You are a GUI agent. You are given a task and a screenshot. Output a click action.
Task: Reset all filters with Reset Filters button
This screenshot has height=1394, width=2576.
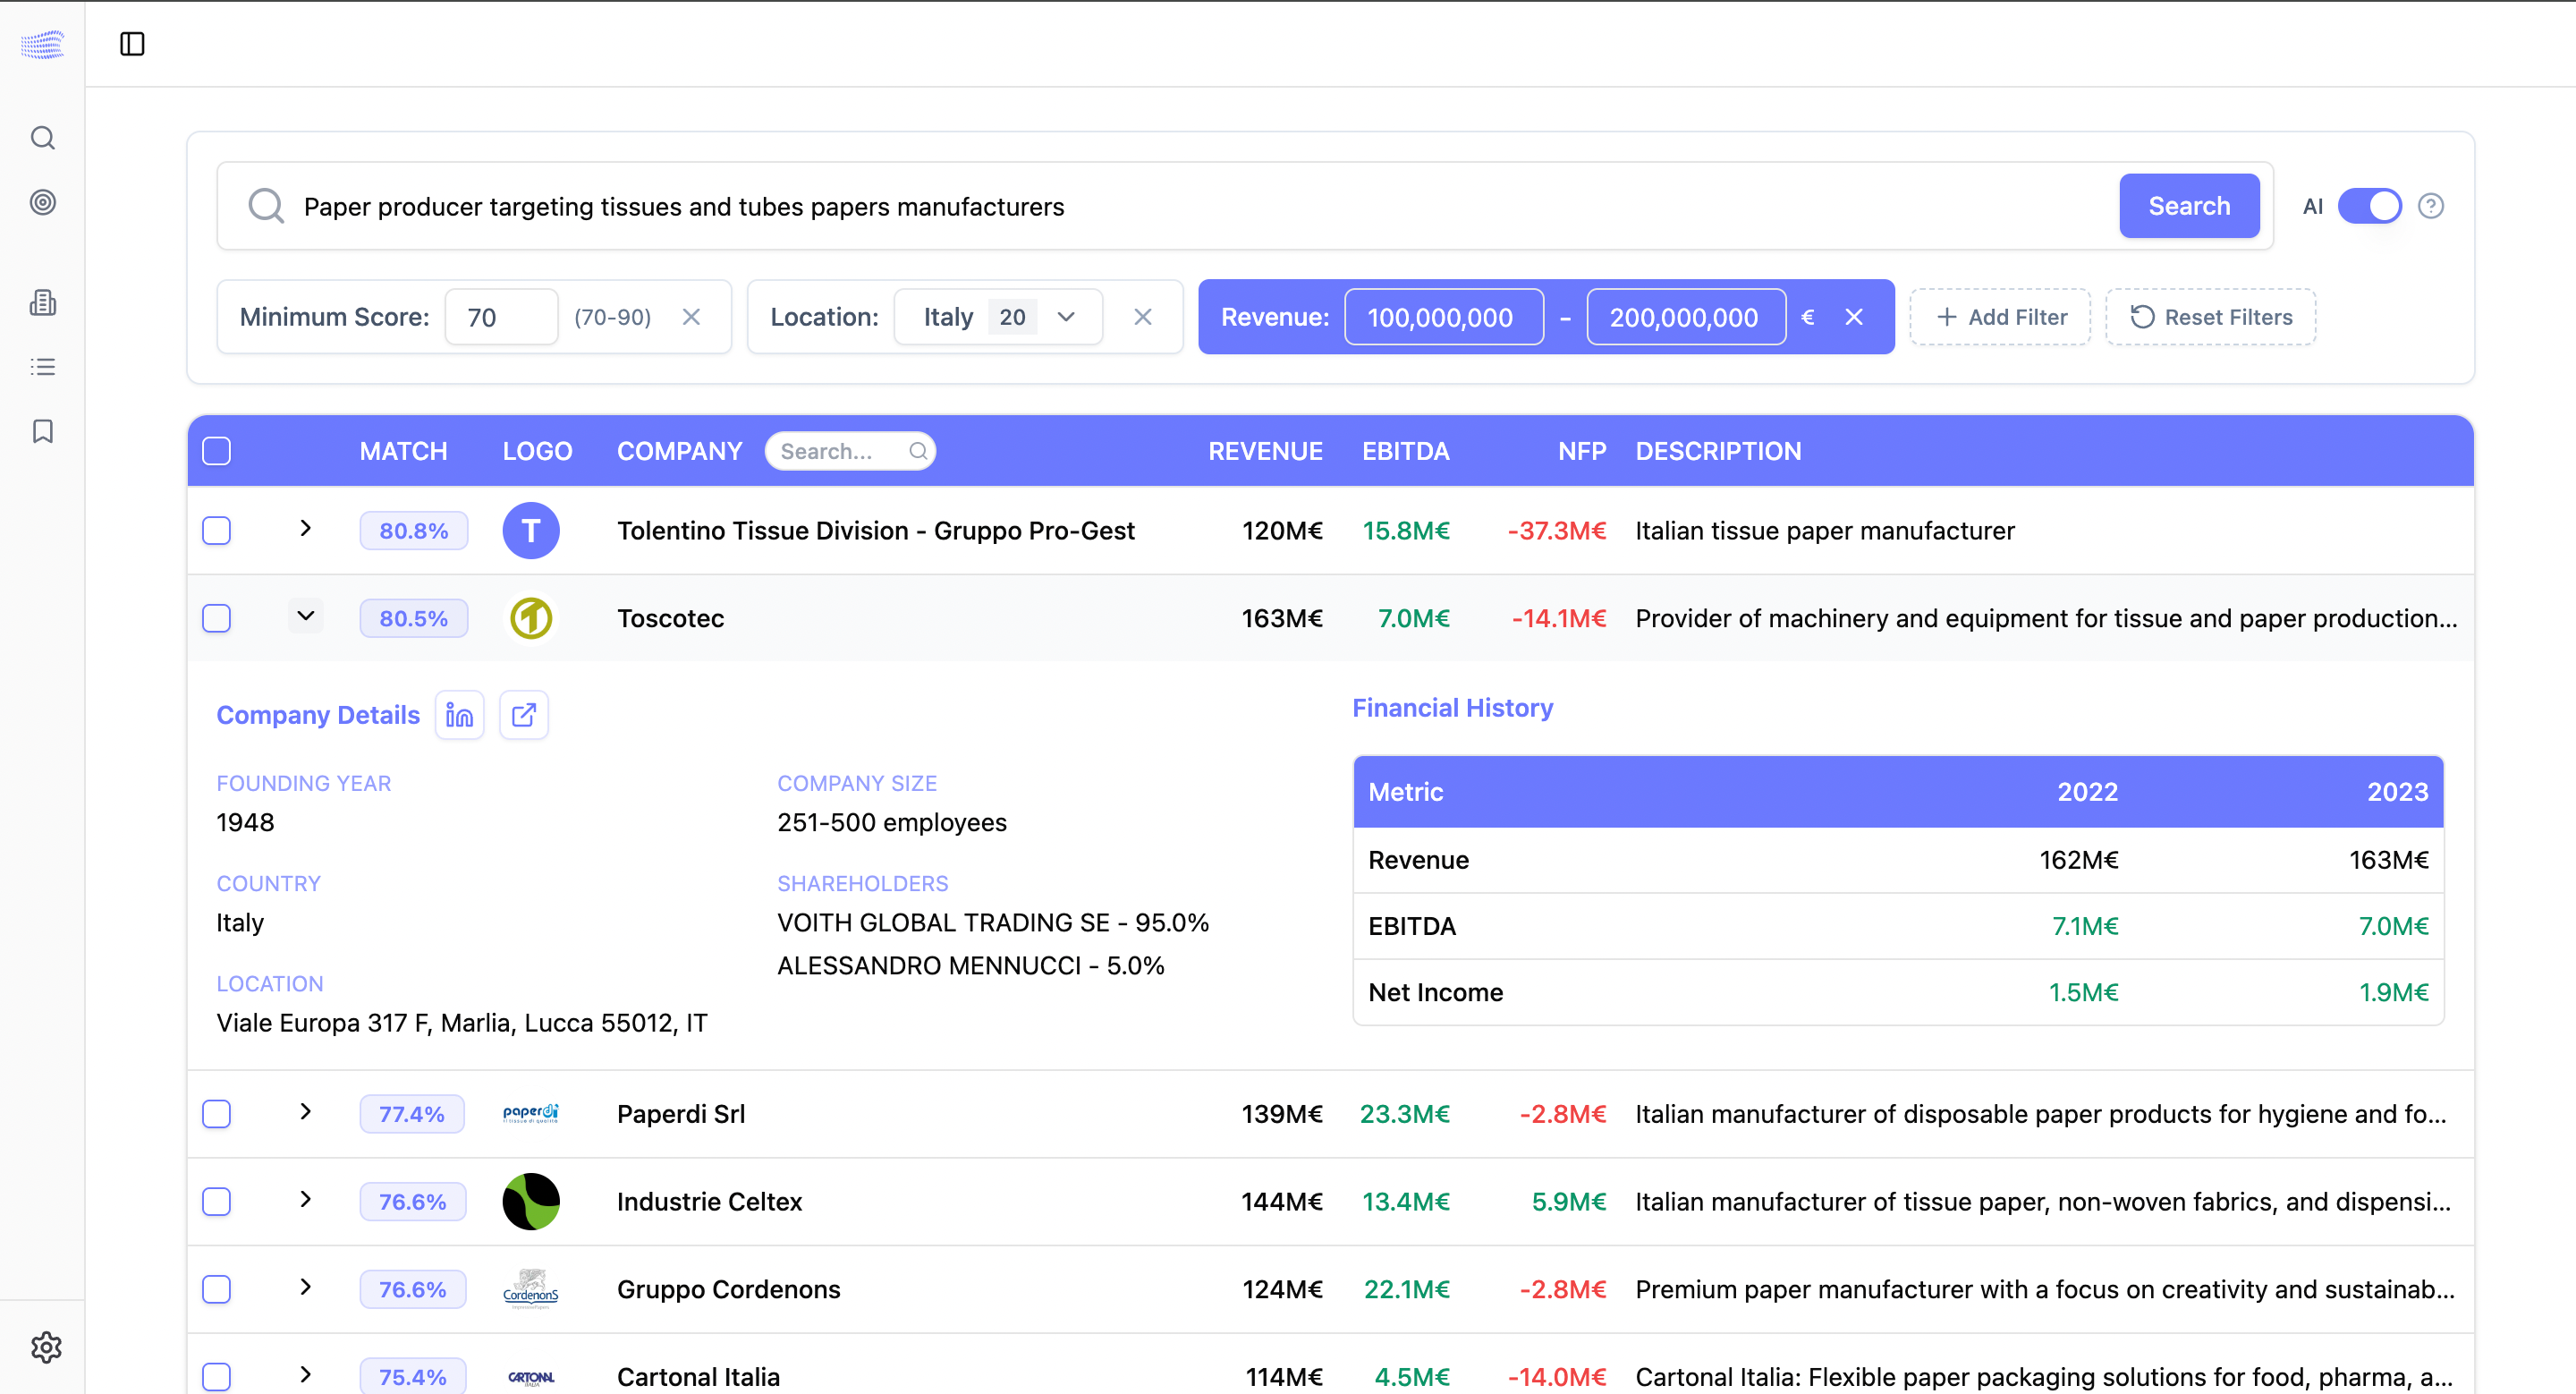[2210, 316]
